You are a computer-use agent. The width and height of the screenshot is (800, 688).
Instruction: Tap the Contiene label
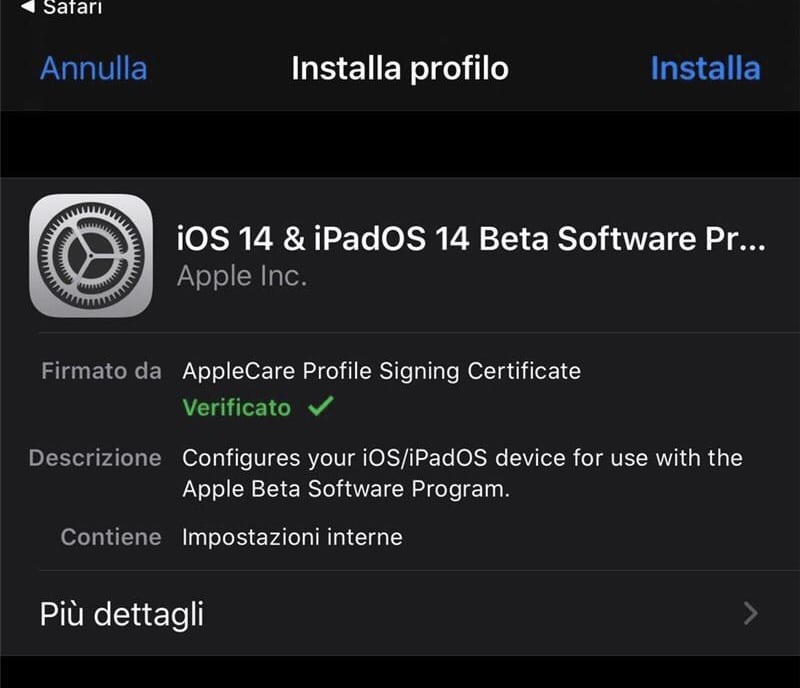(111, 537)
